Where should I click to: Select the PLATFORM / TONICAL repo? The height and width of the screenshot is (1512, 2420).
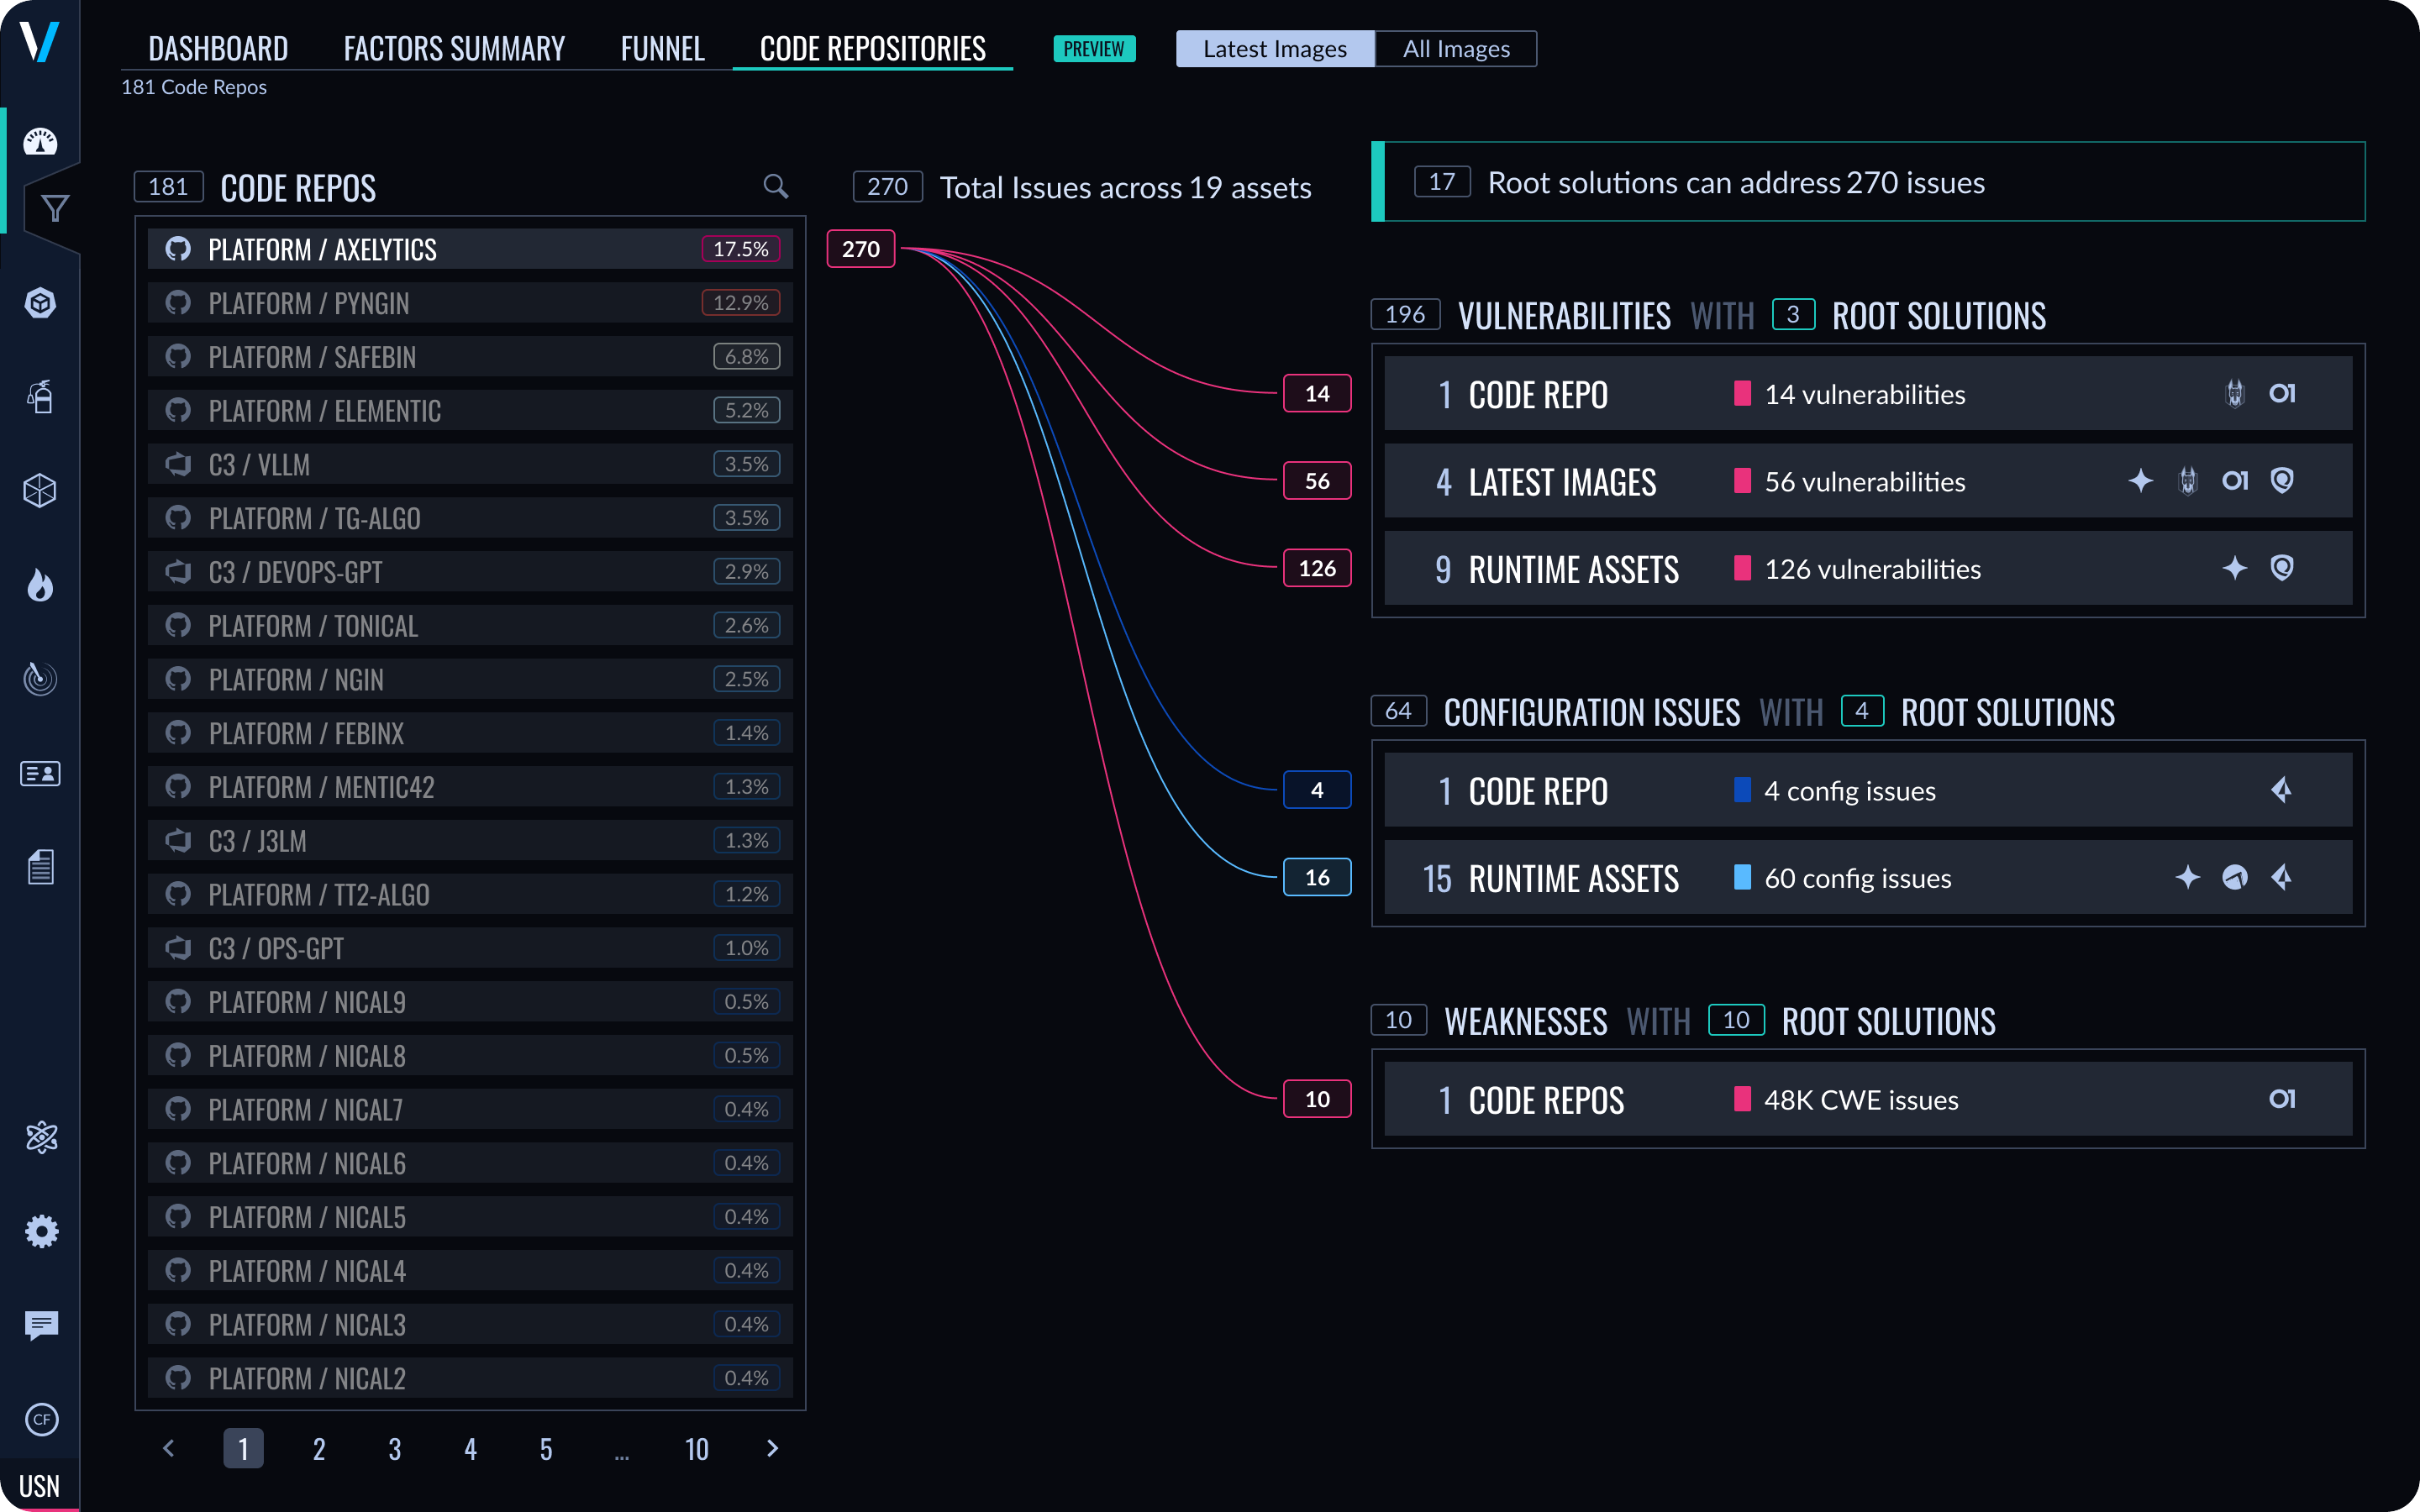click(470, 625)
